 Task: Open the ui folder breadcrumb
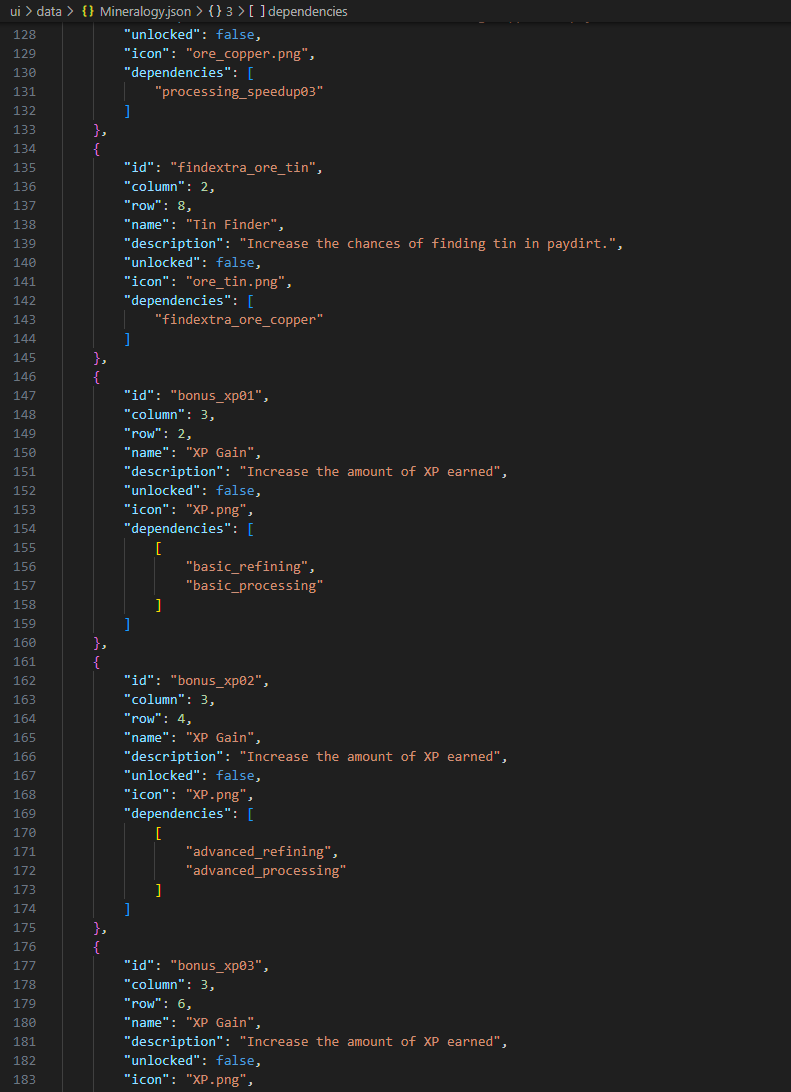tap(15, 11)
